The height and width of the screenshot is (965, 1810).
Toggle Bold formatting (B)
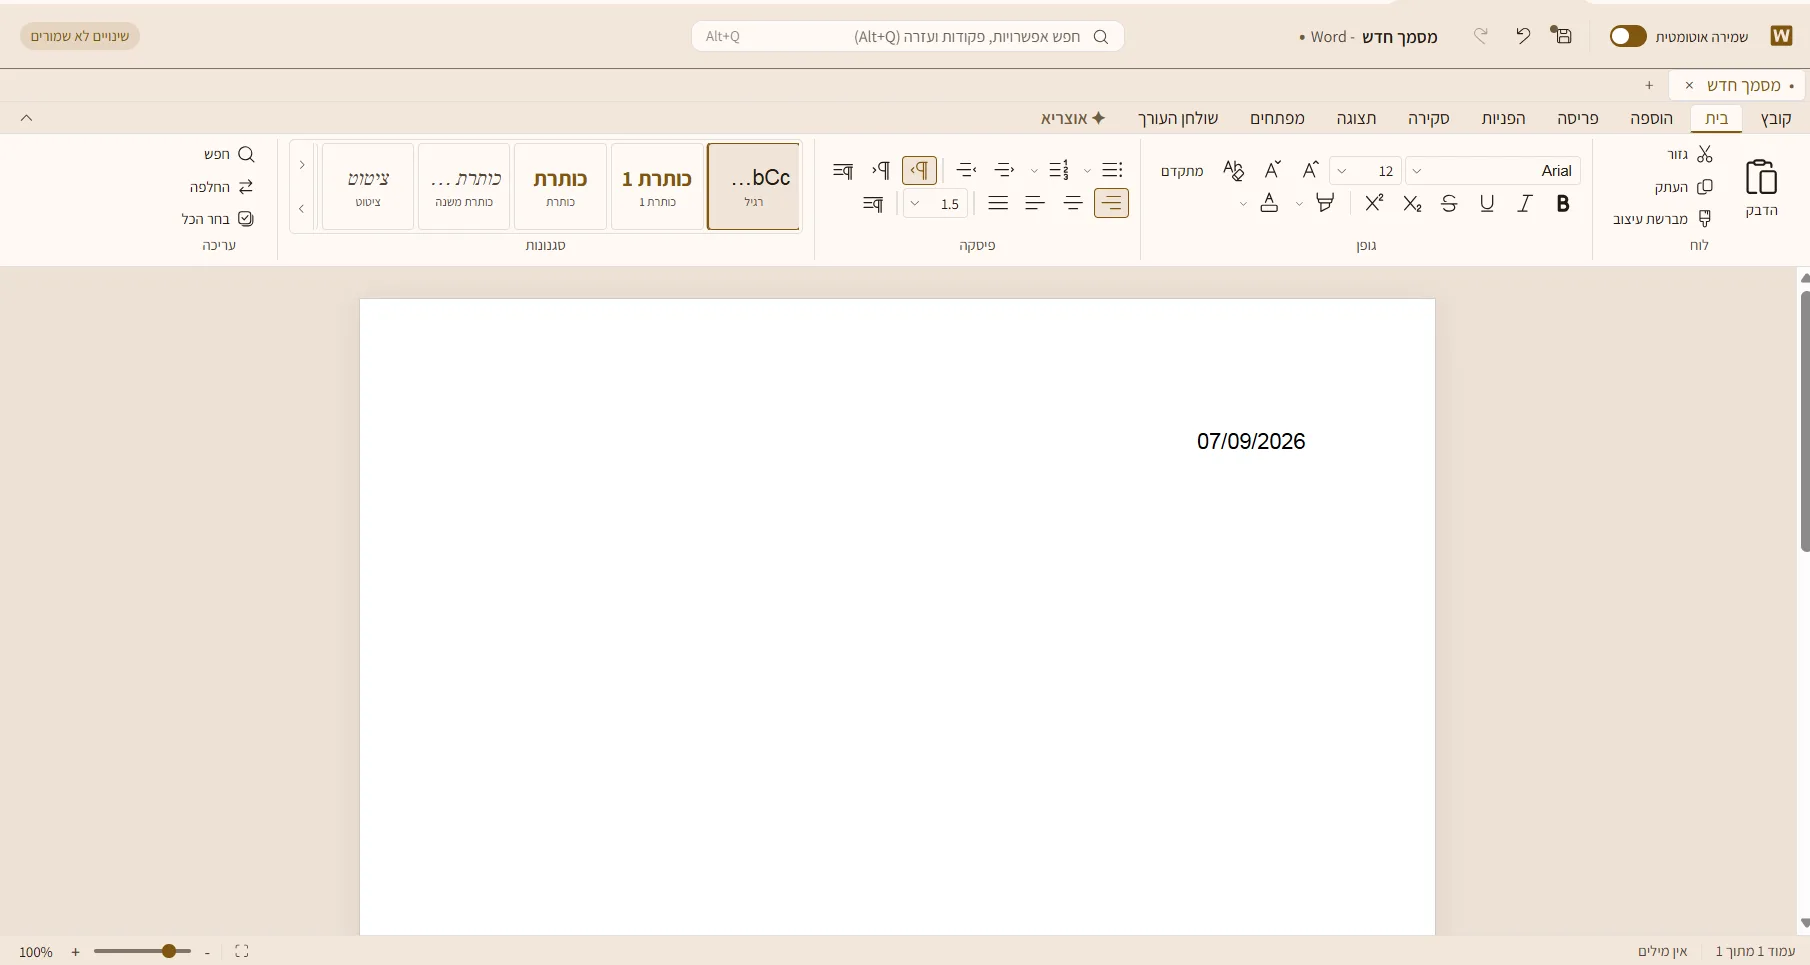pos(1563,204)
